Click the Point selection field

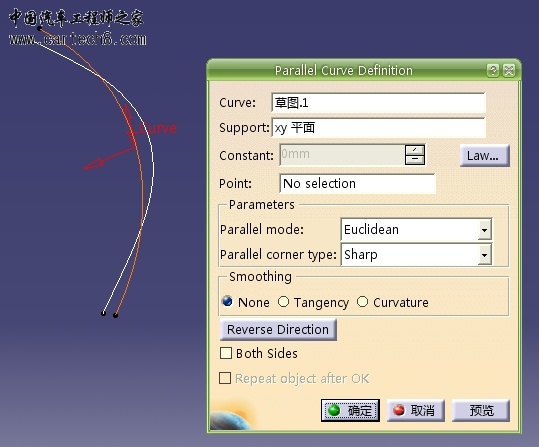tap(358, 183)
